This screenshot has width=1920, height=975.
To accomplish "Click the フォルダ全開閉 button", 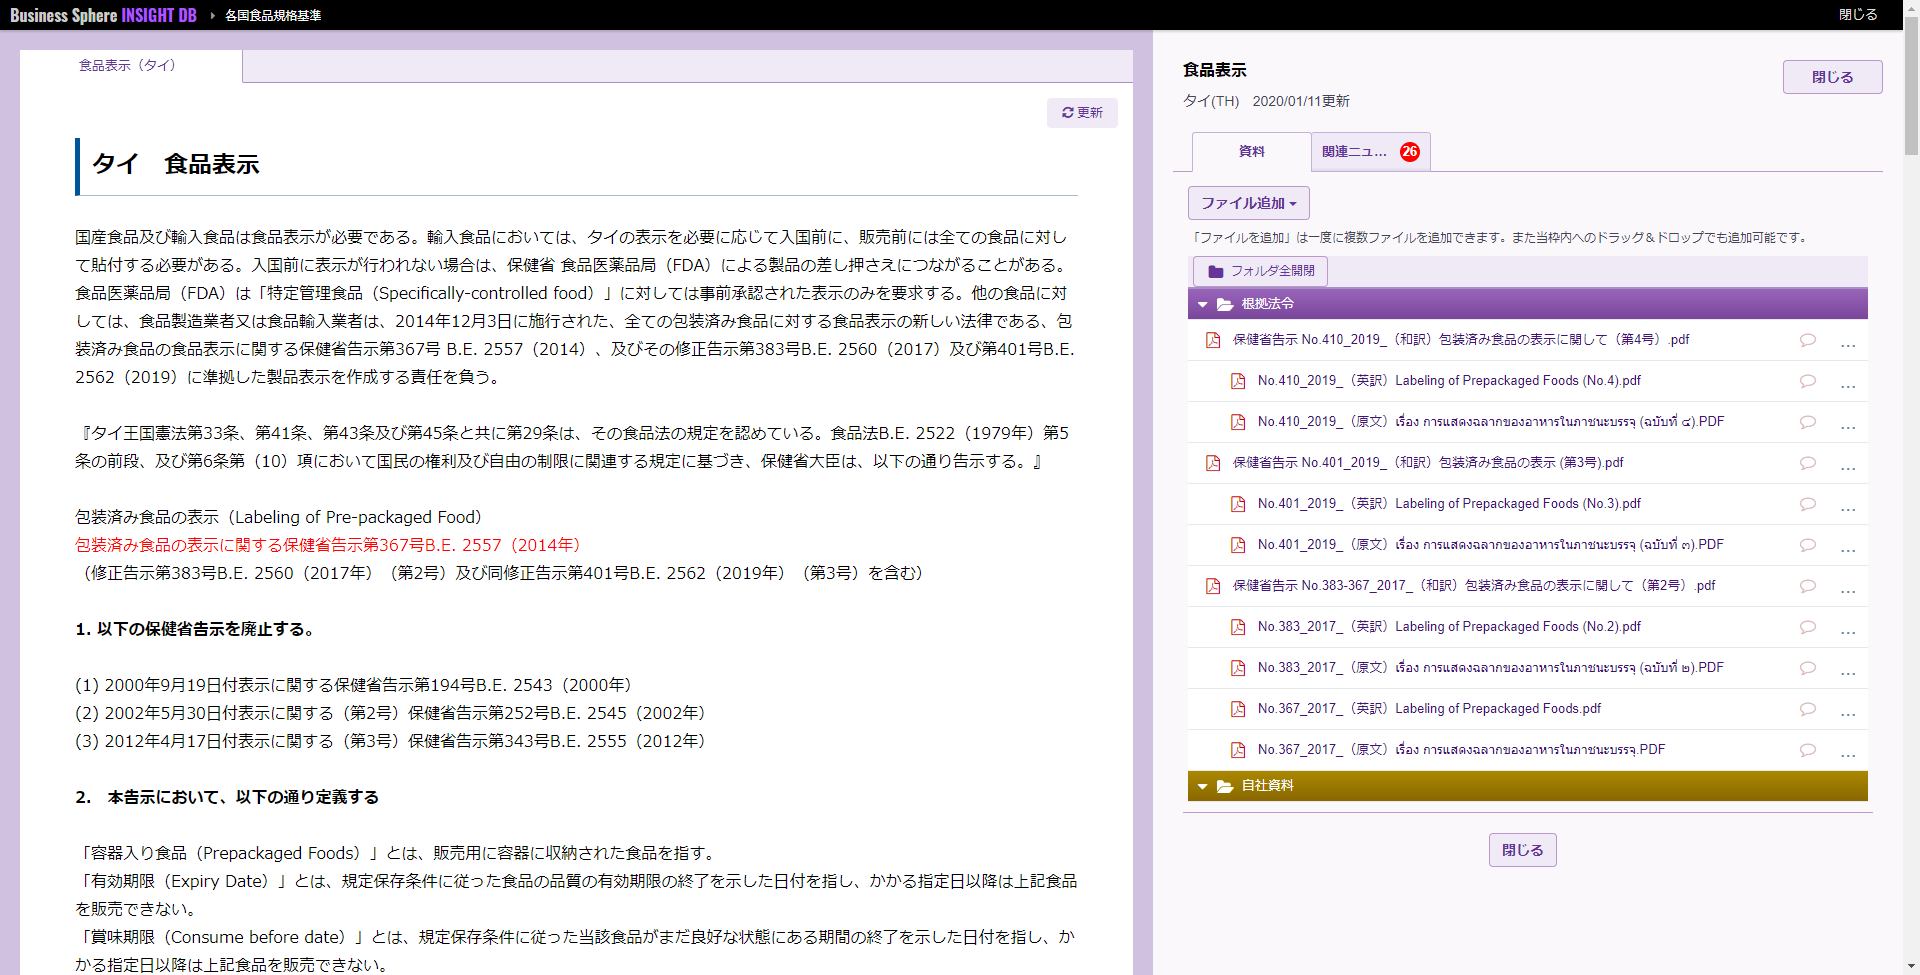I will pyautogui.click(x=1260, y=271).
